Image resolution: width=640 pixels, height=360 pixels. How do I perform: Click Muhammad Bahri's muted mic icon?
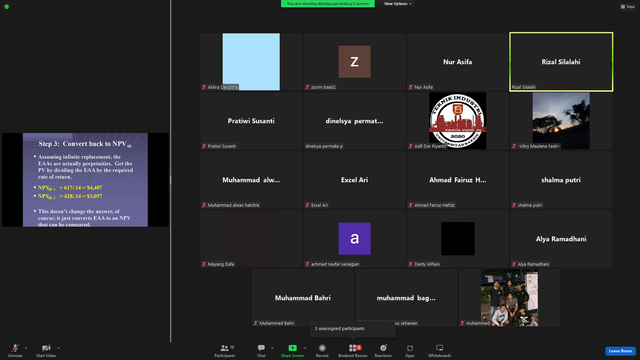256,323
